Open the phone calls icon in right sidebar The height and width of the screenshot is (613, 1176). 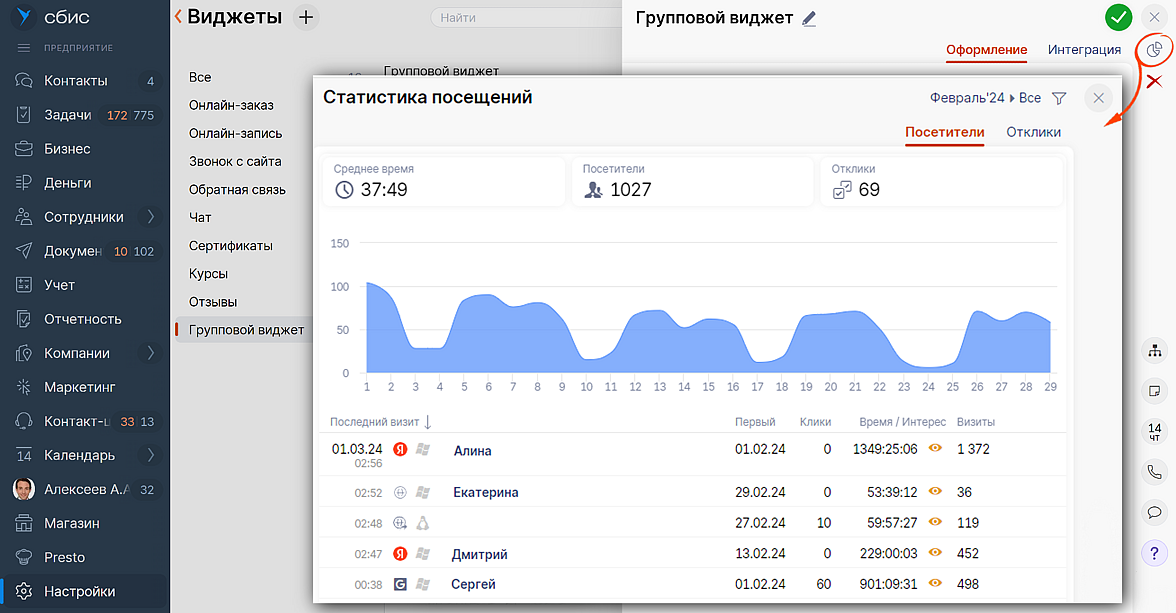click(1154, 472)
